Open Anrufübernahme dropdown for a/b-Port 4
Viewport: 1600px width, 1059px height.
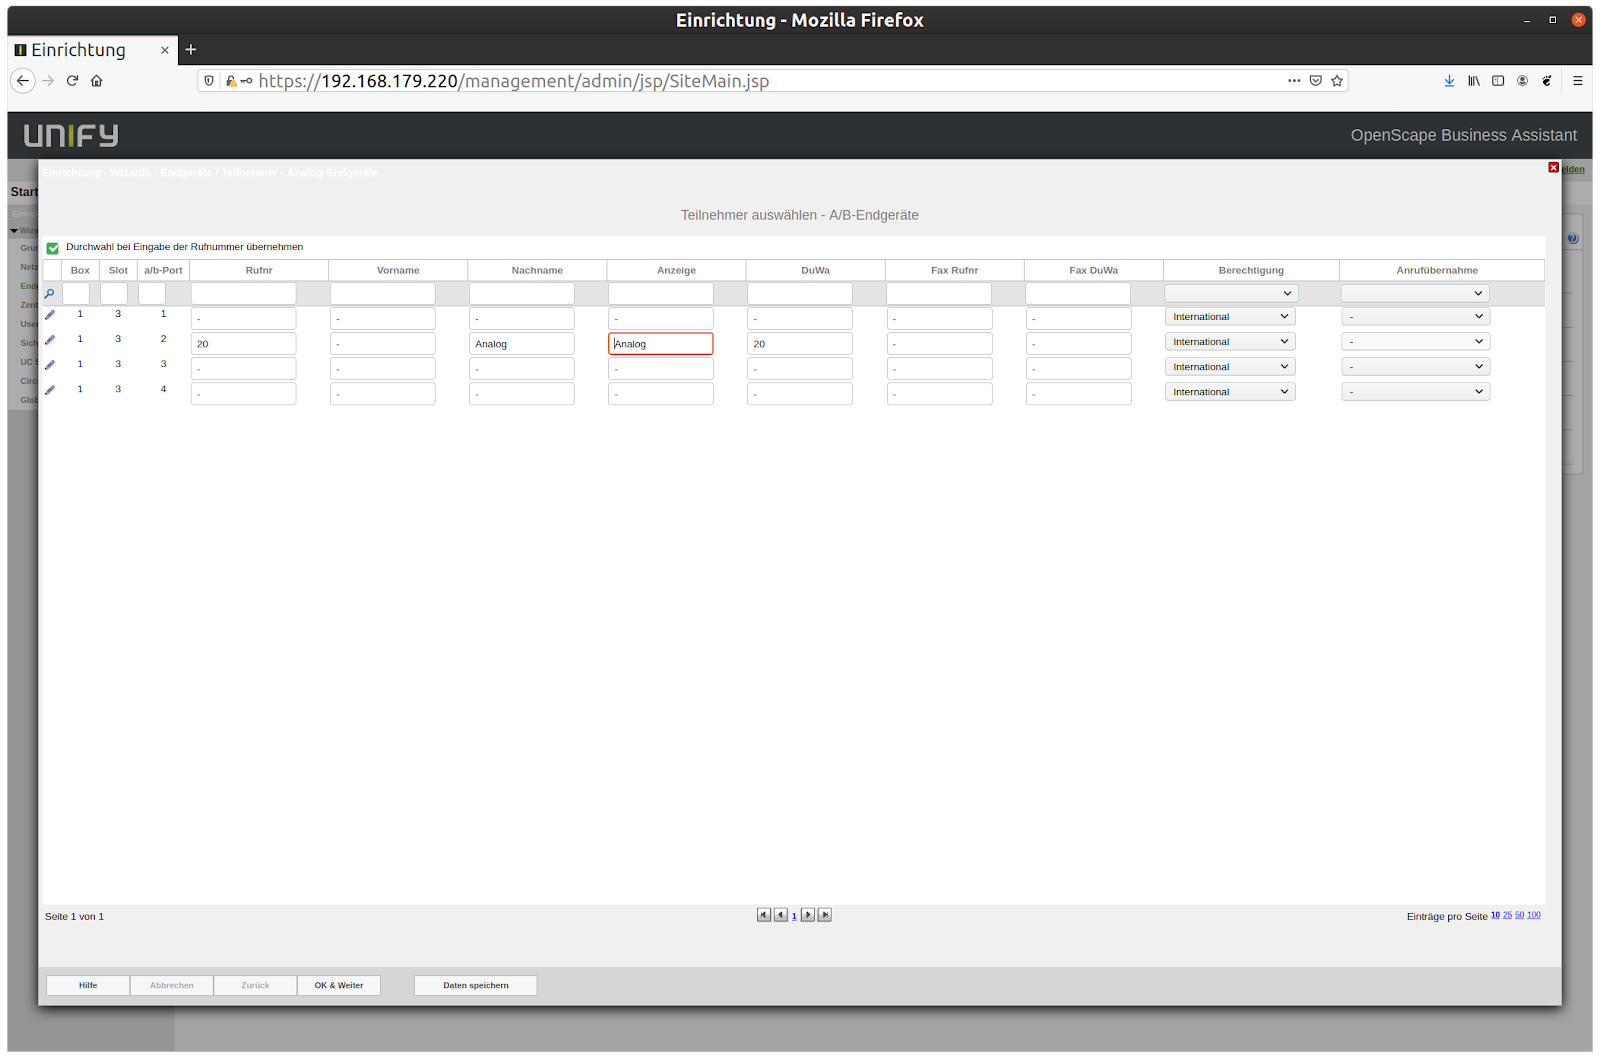pos(1415,391)
